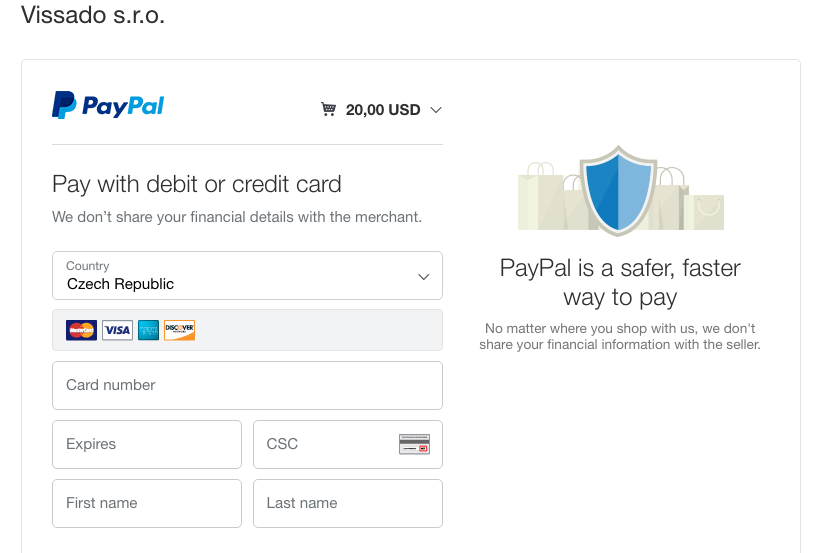
Task: Click the PayPal logo
Action: 108,106
